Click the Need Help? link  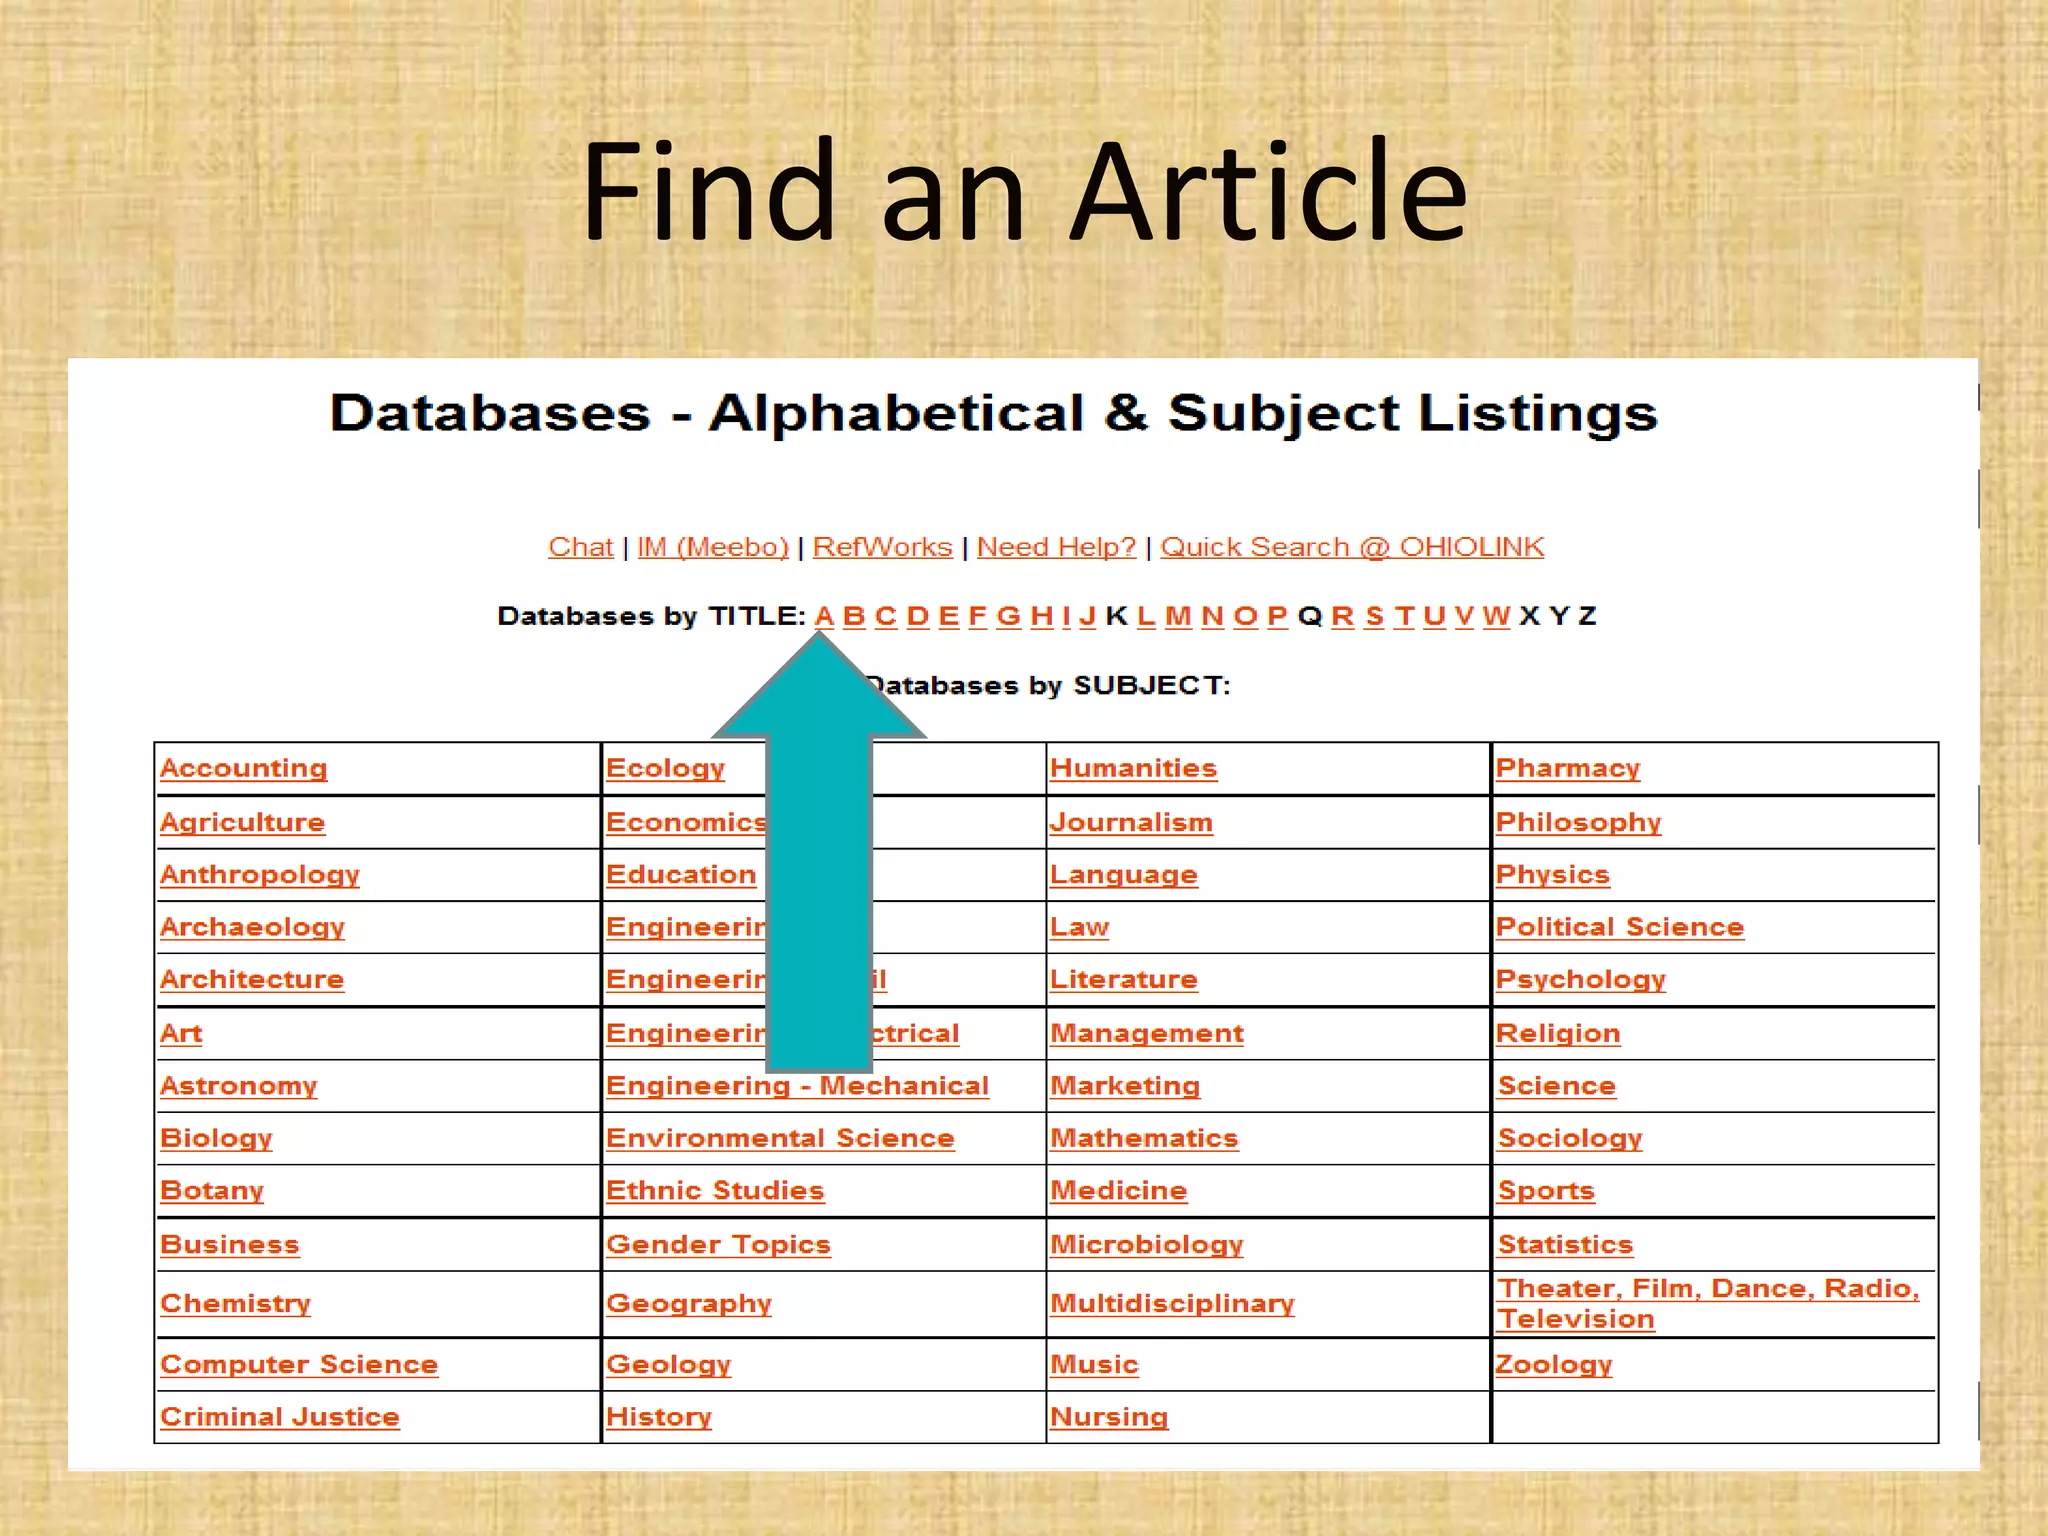coord(1056,547)
